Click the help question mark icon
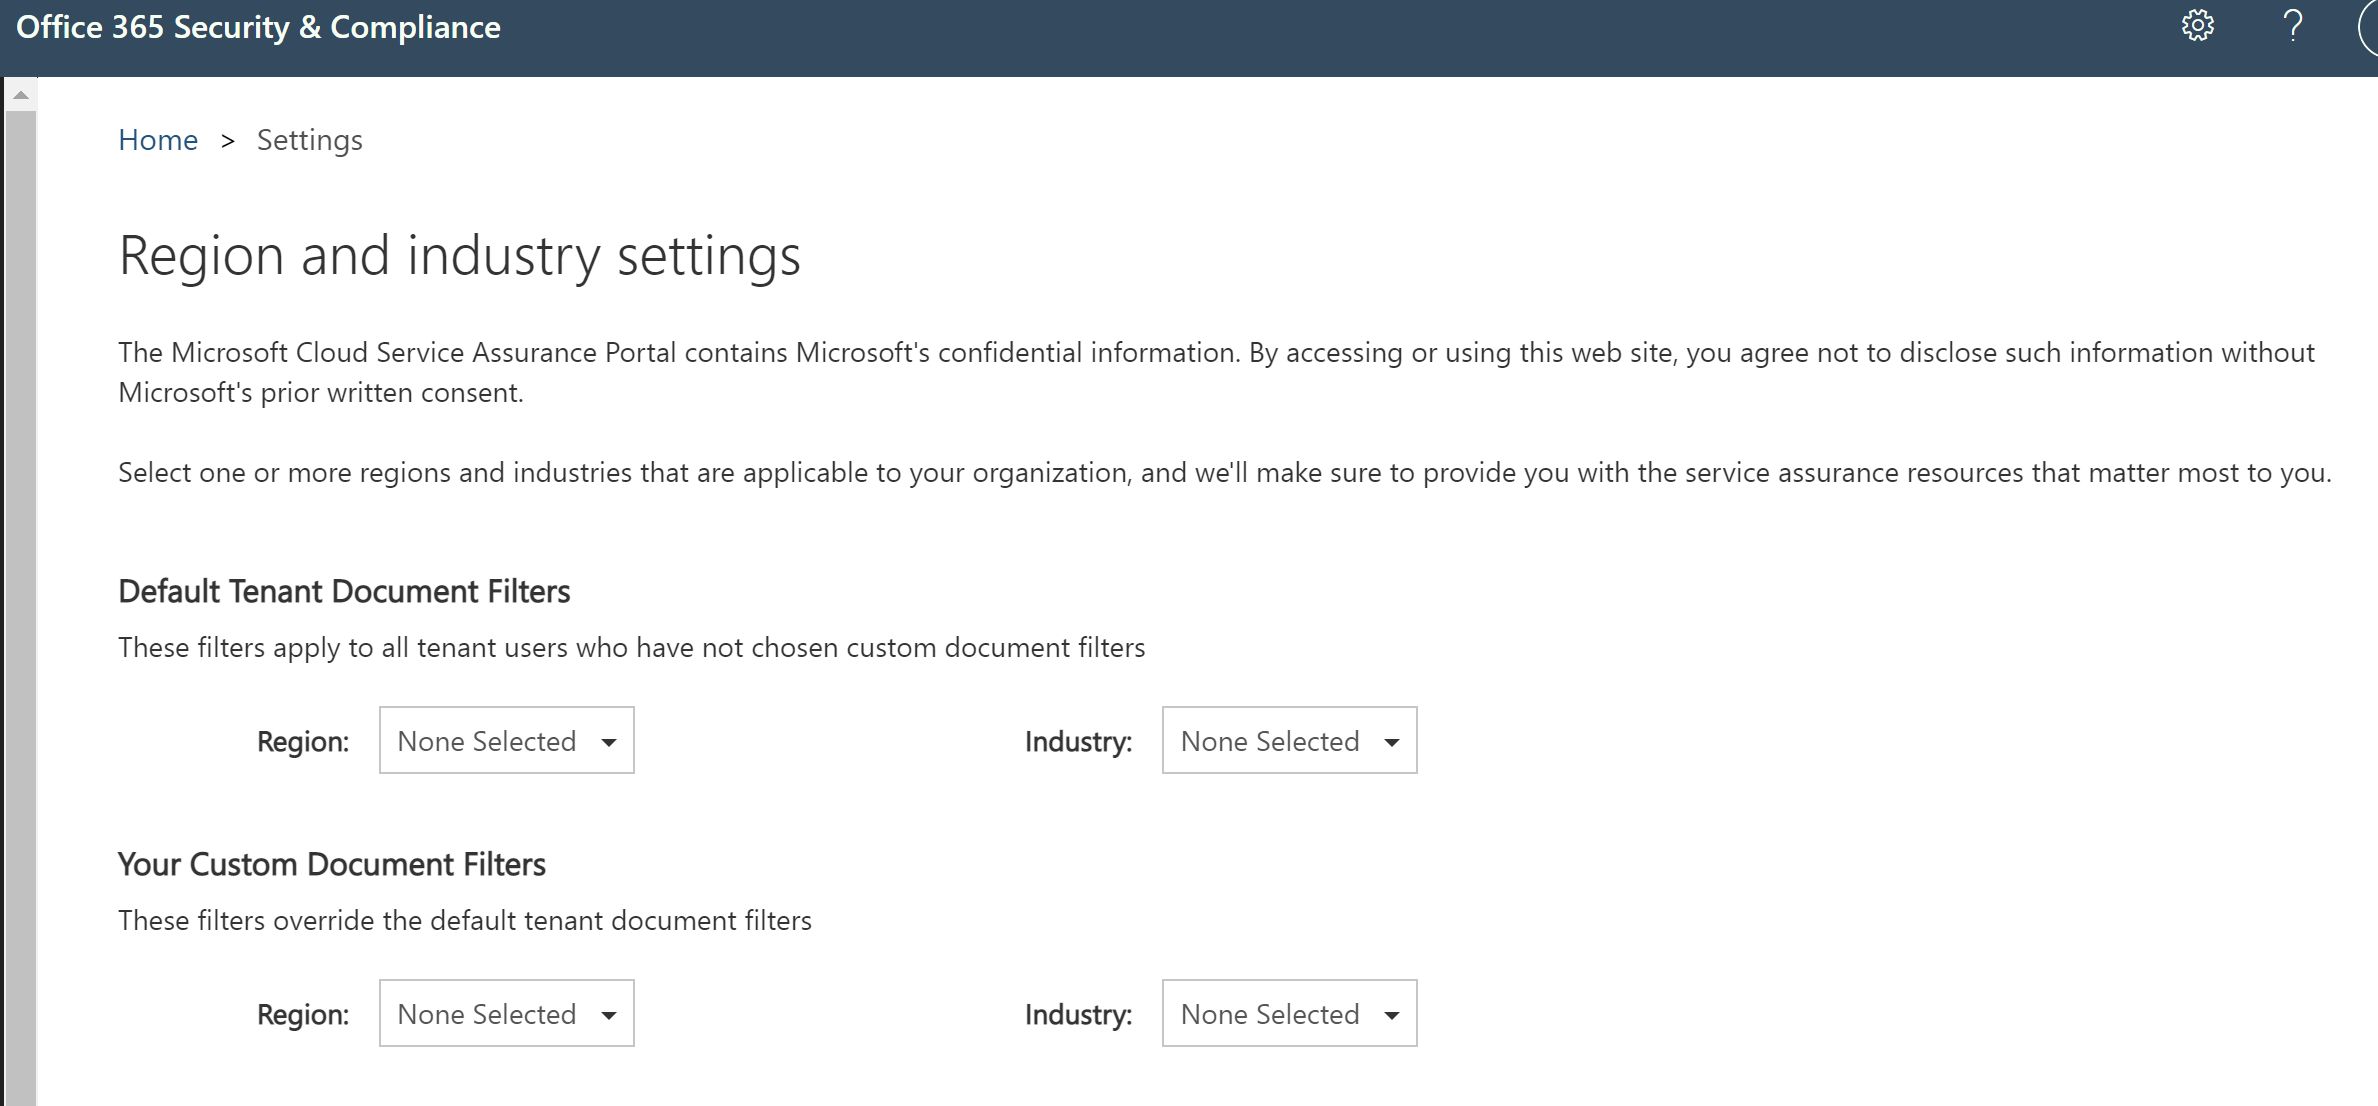2378x1106 pixels. pos(2293,26)
